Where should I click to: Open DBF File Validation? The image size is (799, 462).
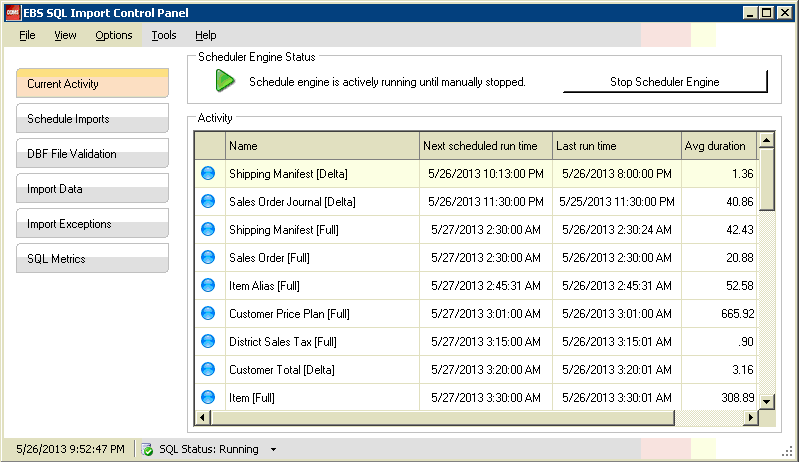click(x=92, y=153)
